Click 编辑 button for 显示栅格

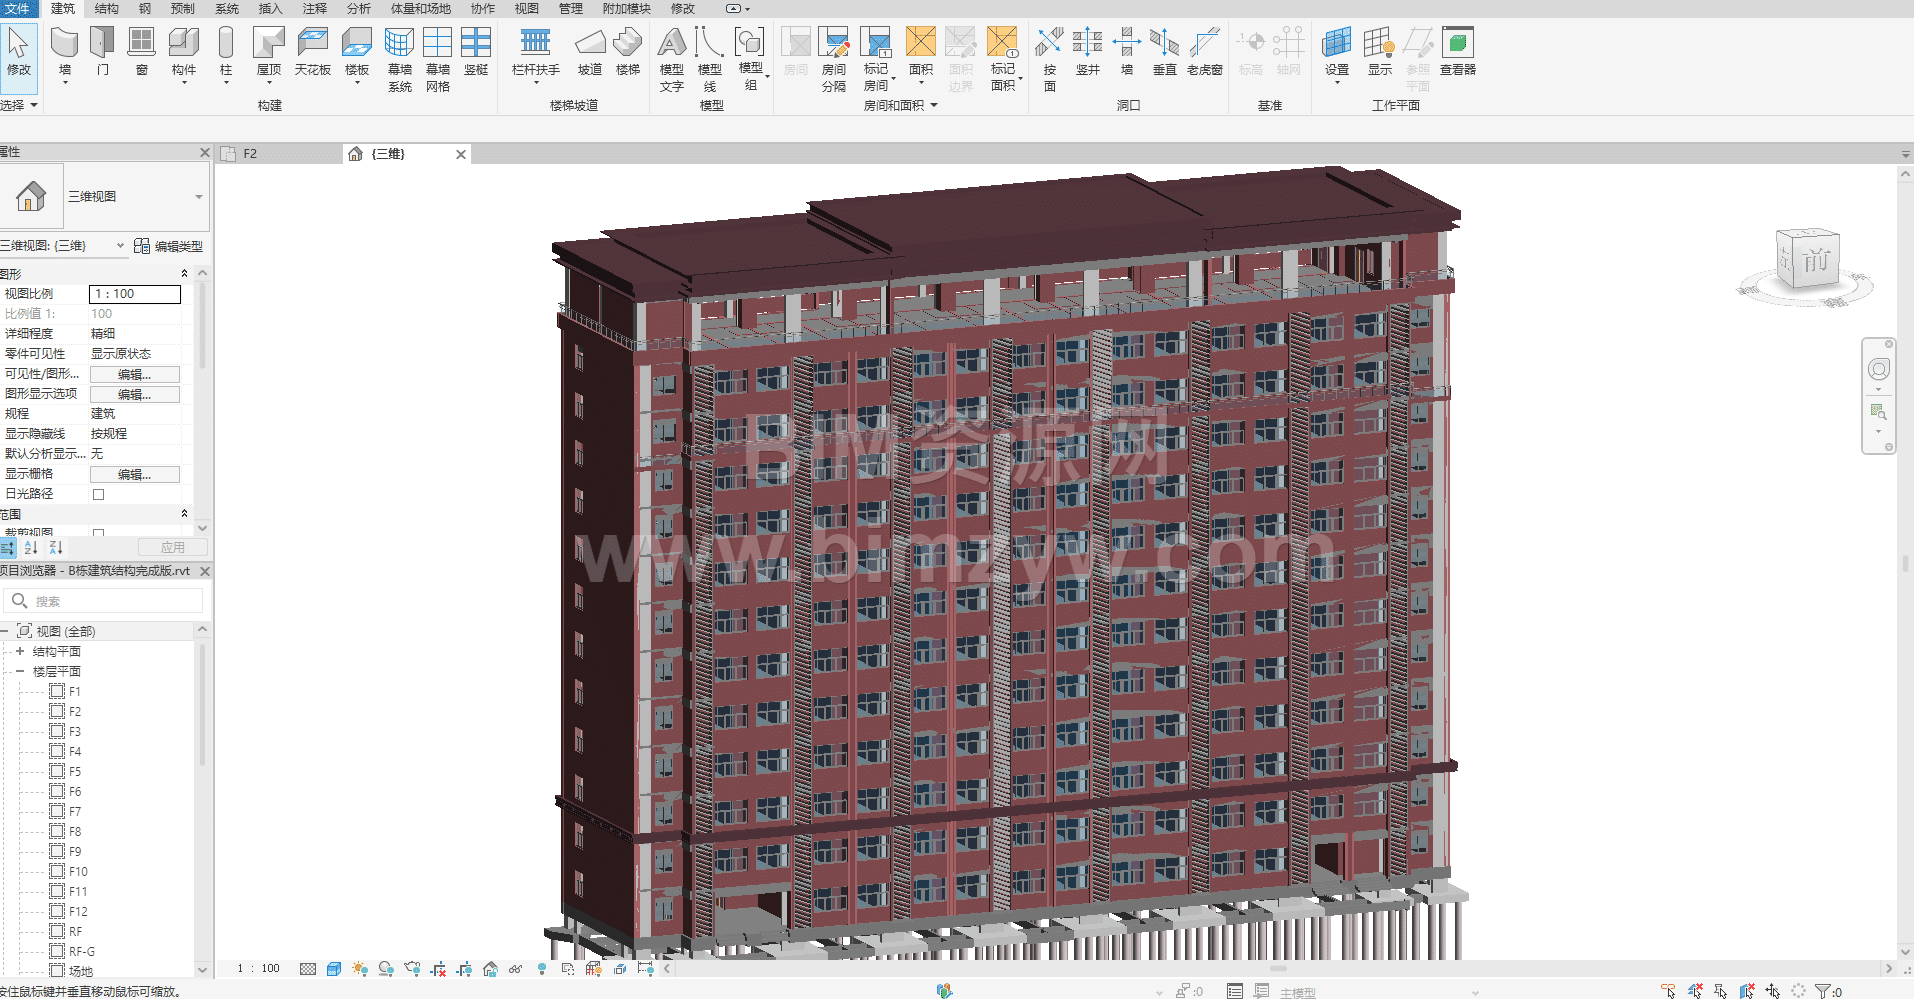[x=135, y=474]
